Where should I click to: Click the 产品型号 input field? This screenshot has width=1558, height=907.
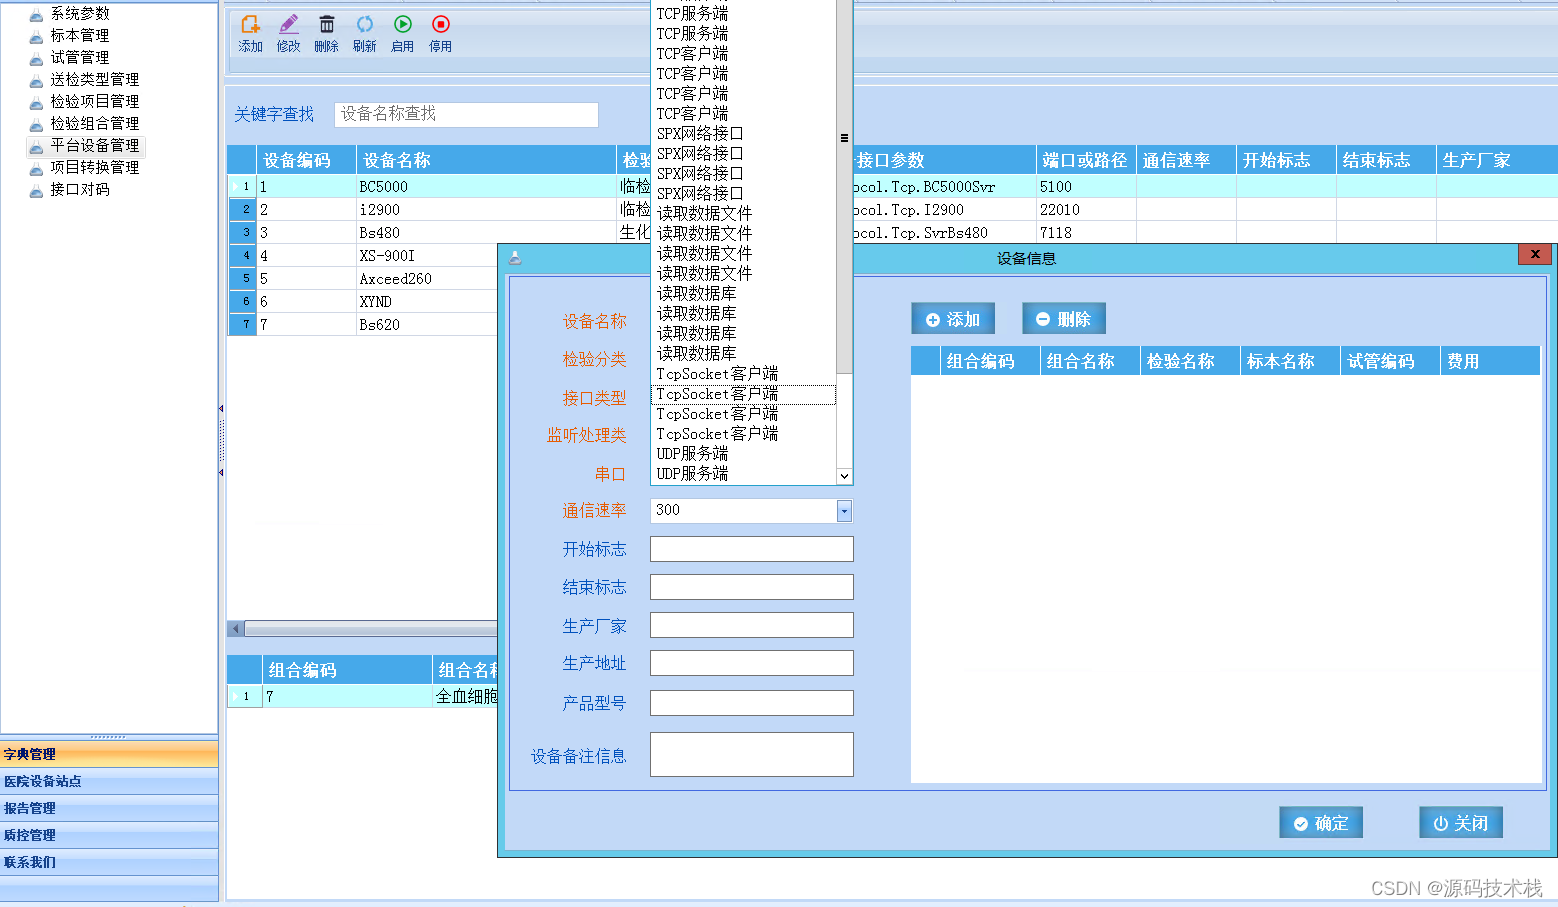tap(752, 703)
